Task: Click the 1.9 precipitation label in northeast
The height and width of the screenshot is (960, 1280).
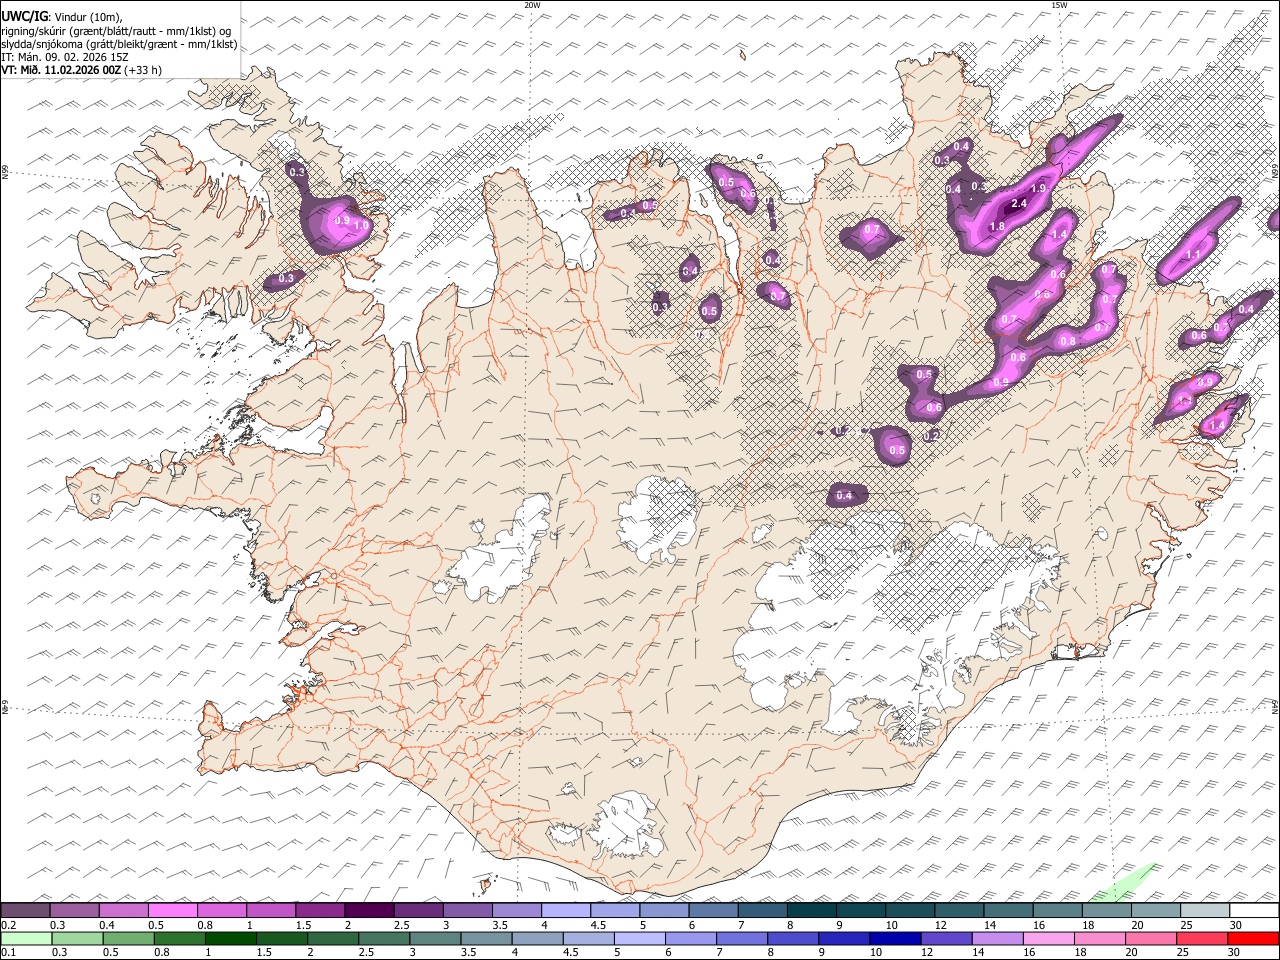Action: 1038,188
